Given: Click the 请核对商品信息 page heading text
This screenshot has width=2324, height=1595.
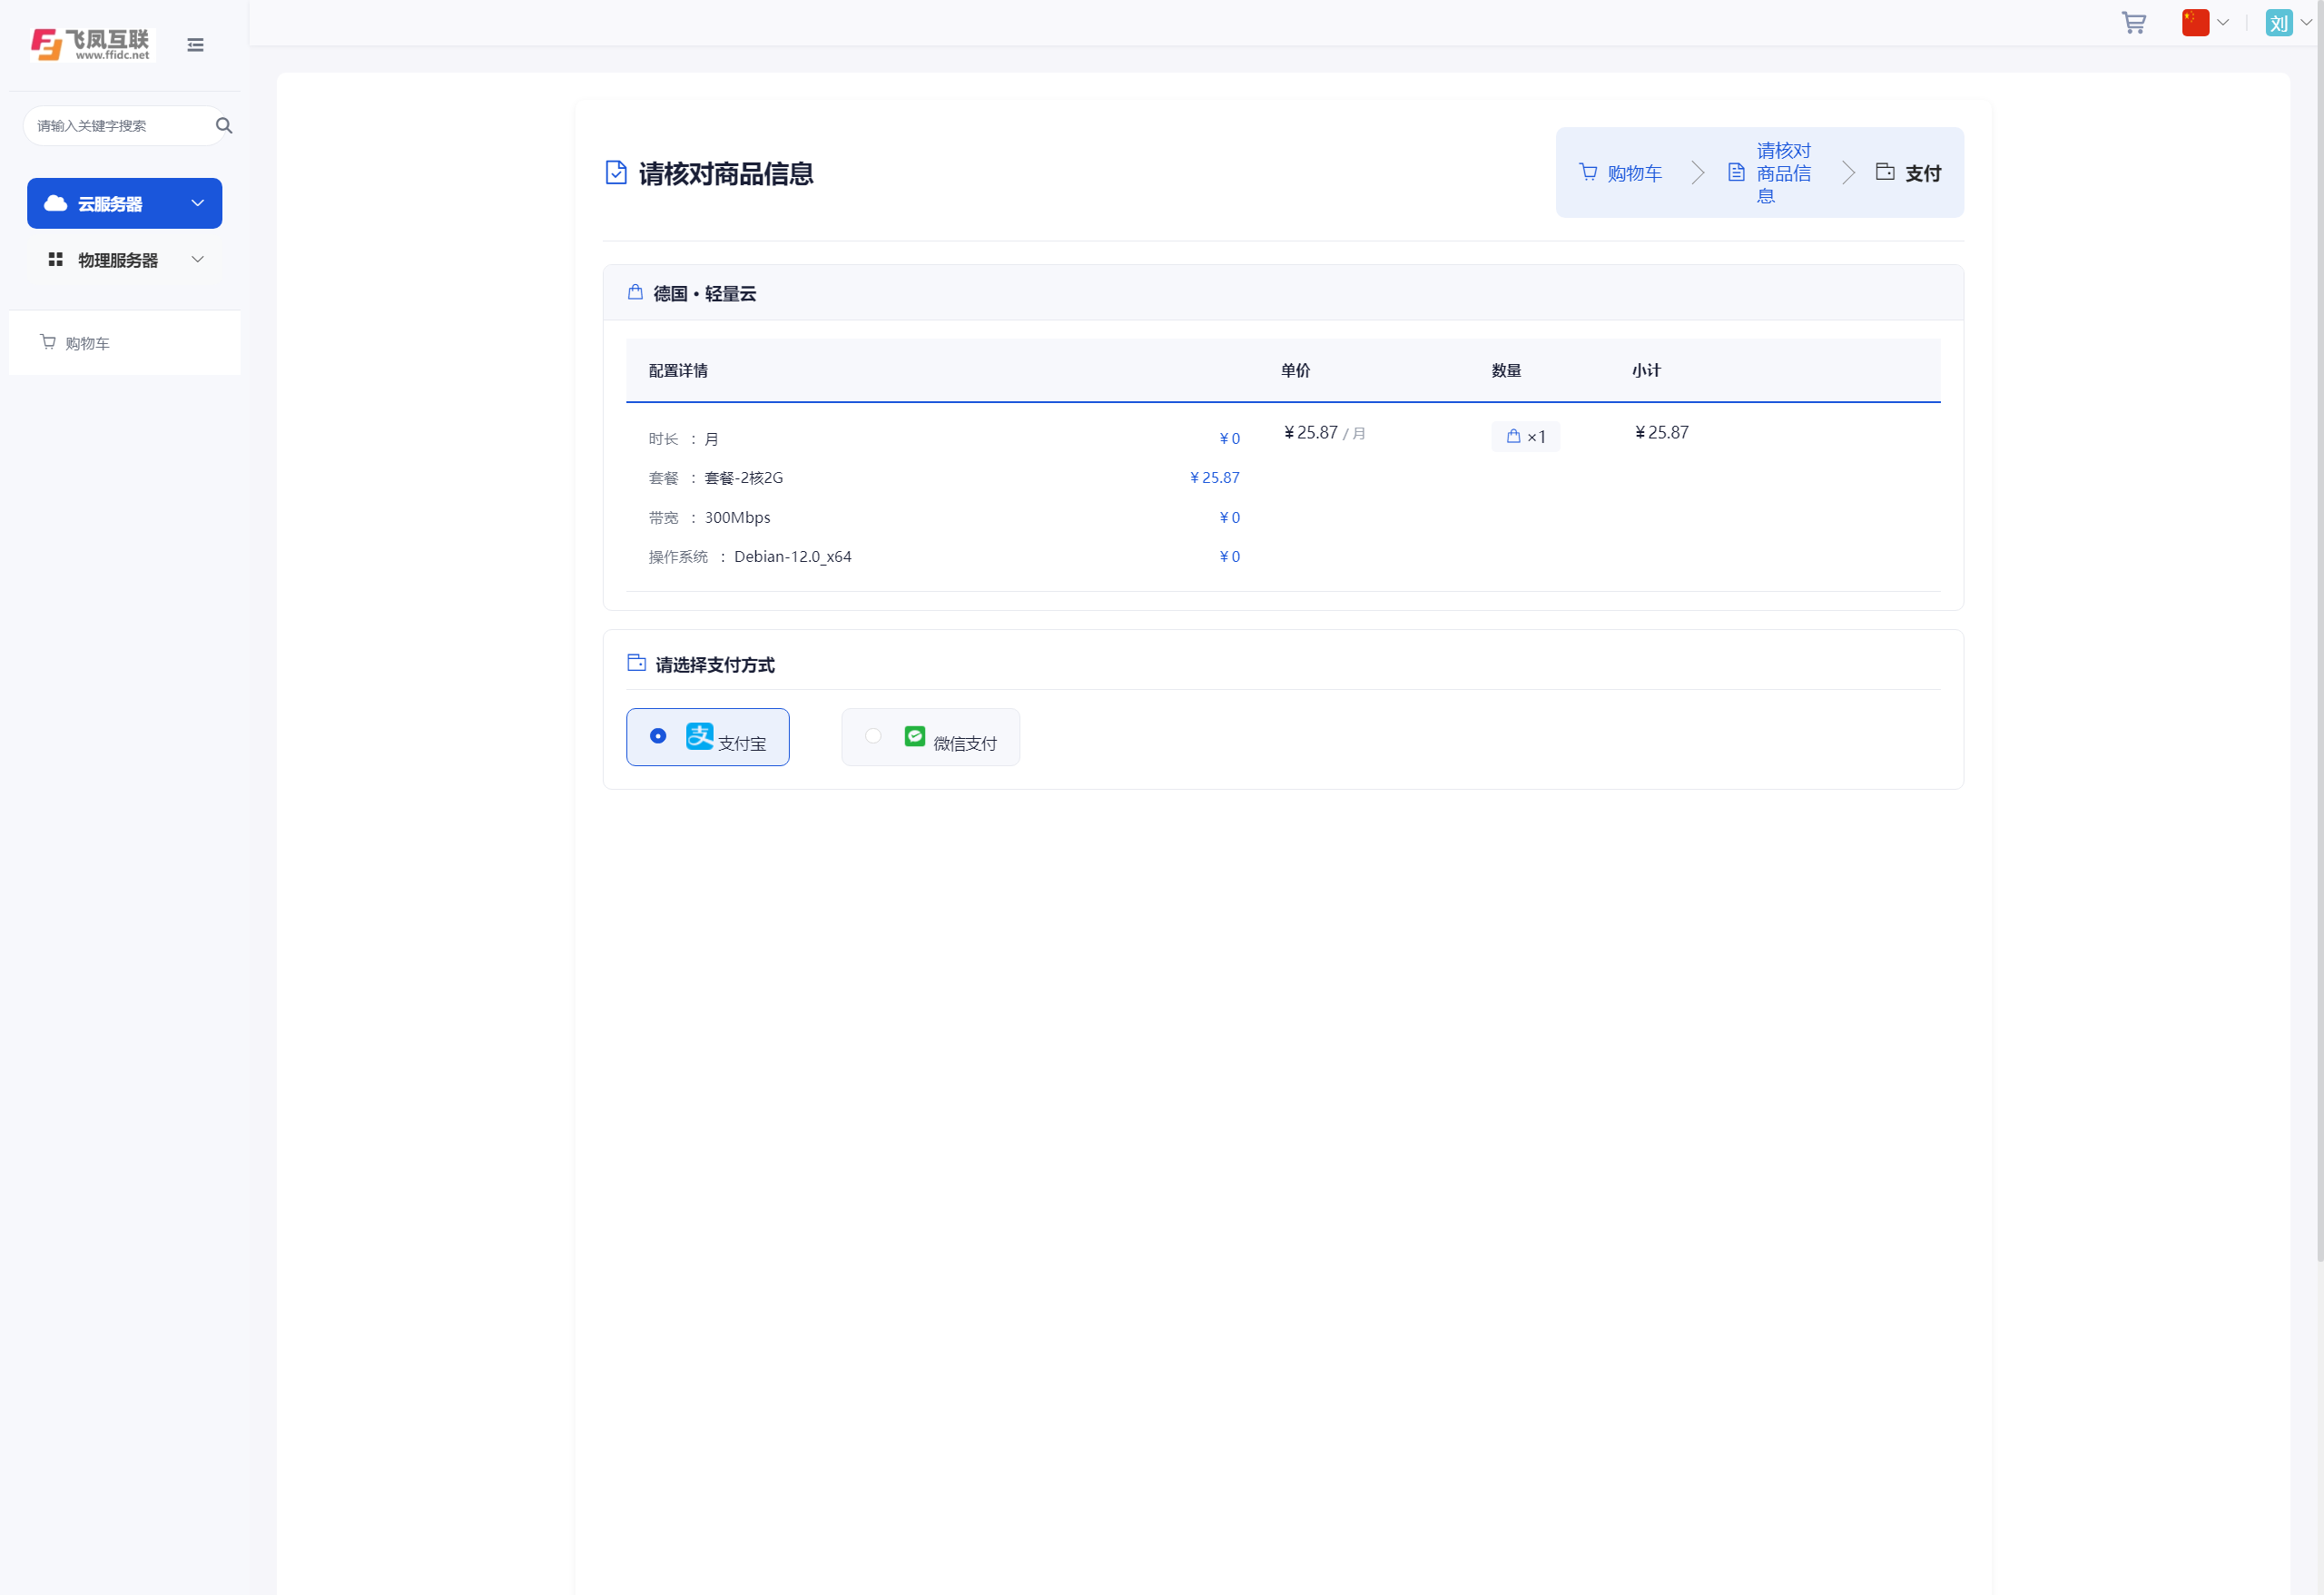Looking at the screenshot, I should (x=726, y=174).
